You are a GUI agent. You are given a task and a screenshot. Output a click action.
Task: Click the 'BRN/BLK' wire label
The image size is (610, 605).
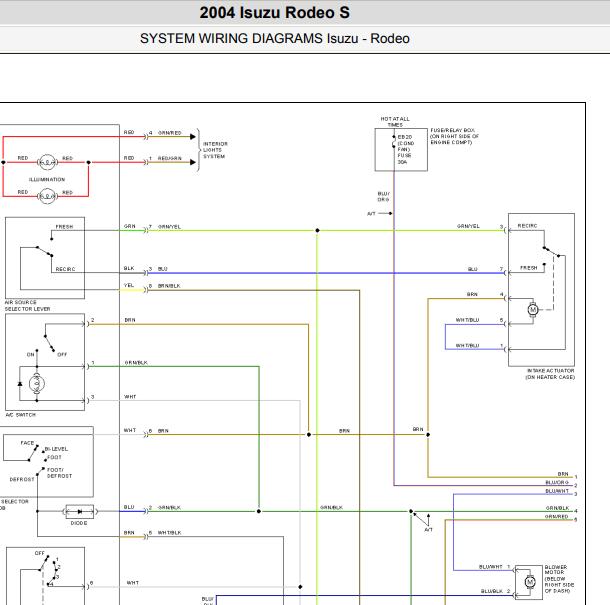(169, 286)
